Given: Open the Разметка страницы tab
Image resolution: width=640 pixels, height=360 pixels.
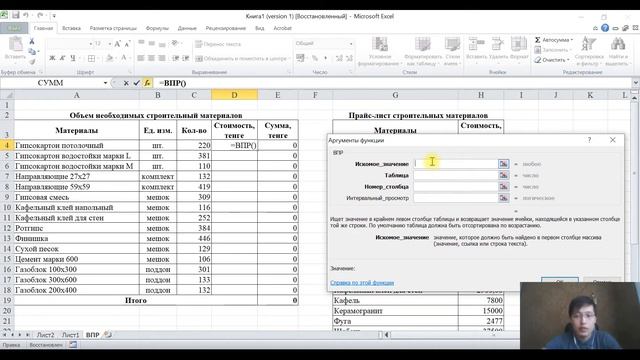Looking at the screenshot, I should (x=113, y=28).
